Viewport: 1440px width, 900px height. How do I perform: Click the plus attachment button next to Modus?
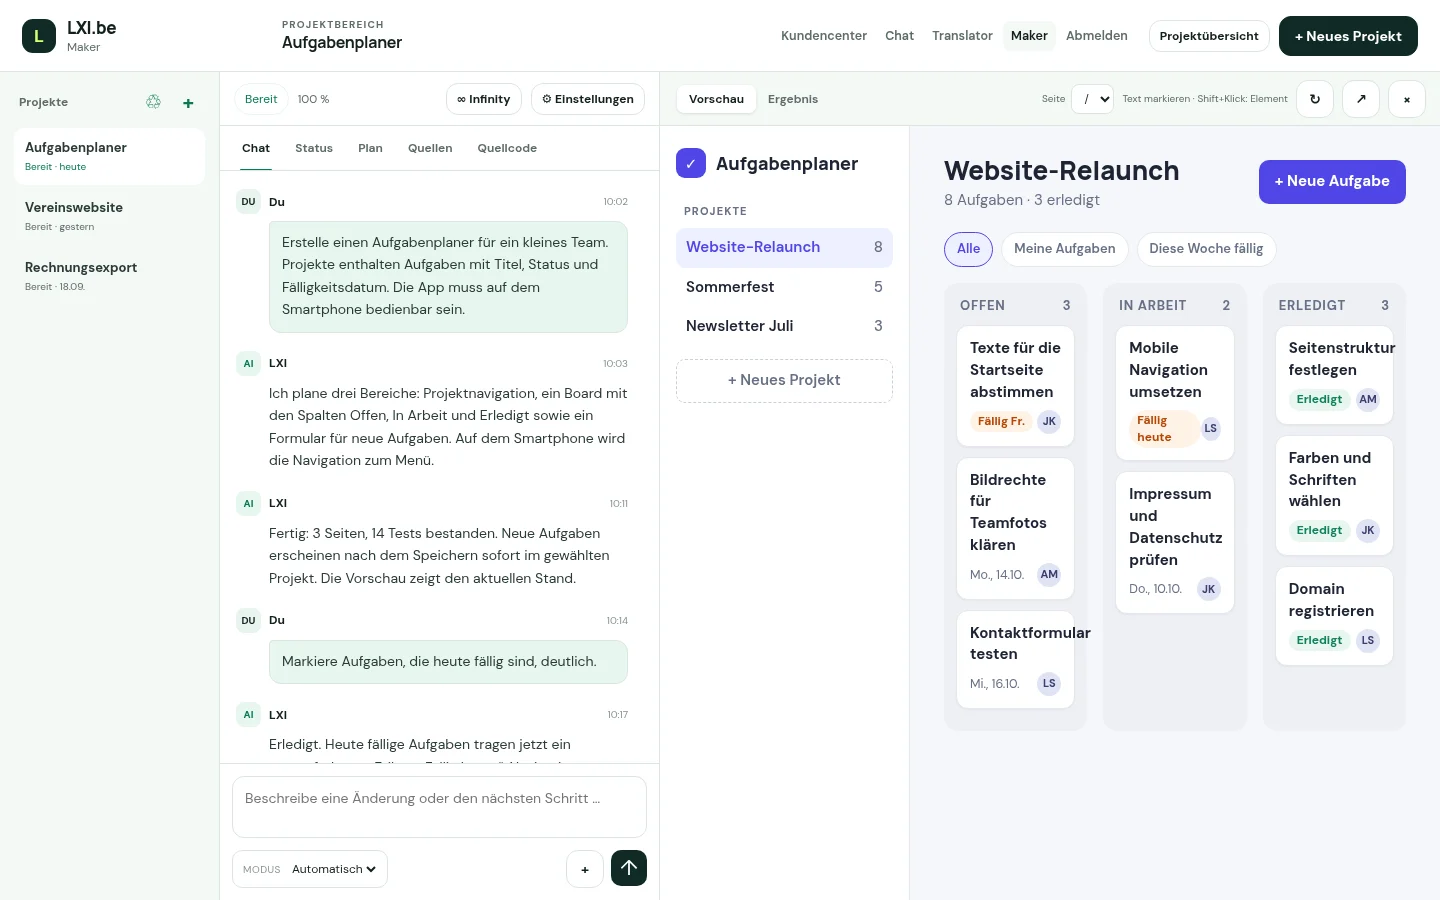(x=585, y=869)
